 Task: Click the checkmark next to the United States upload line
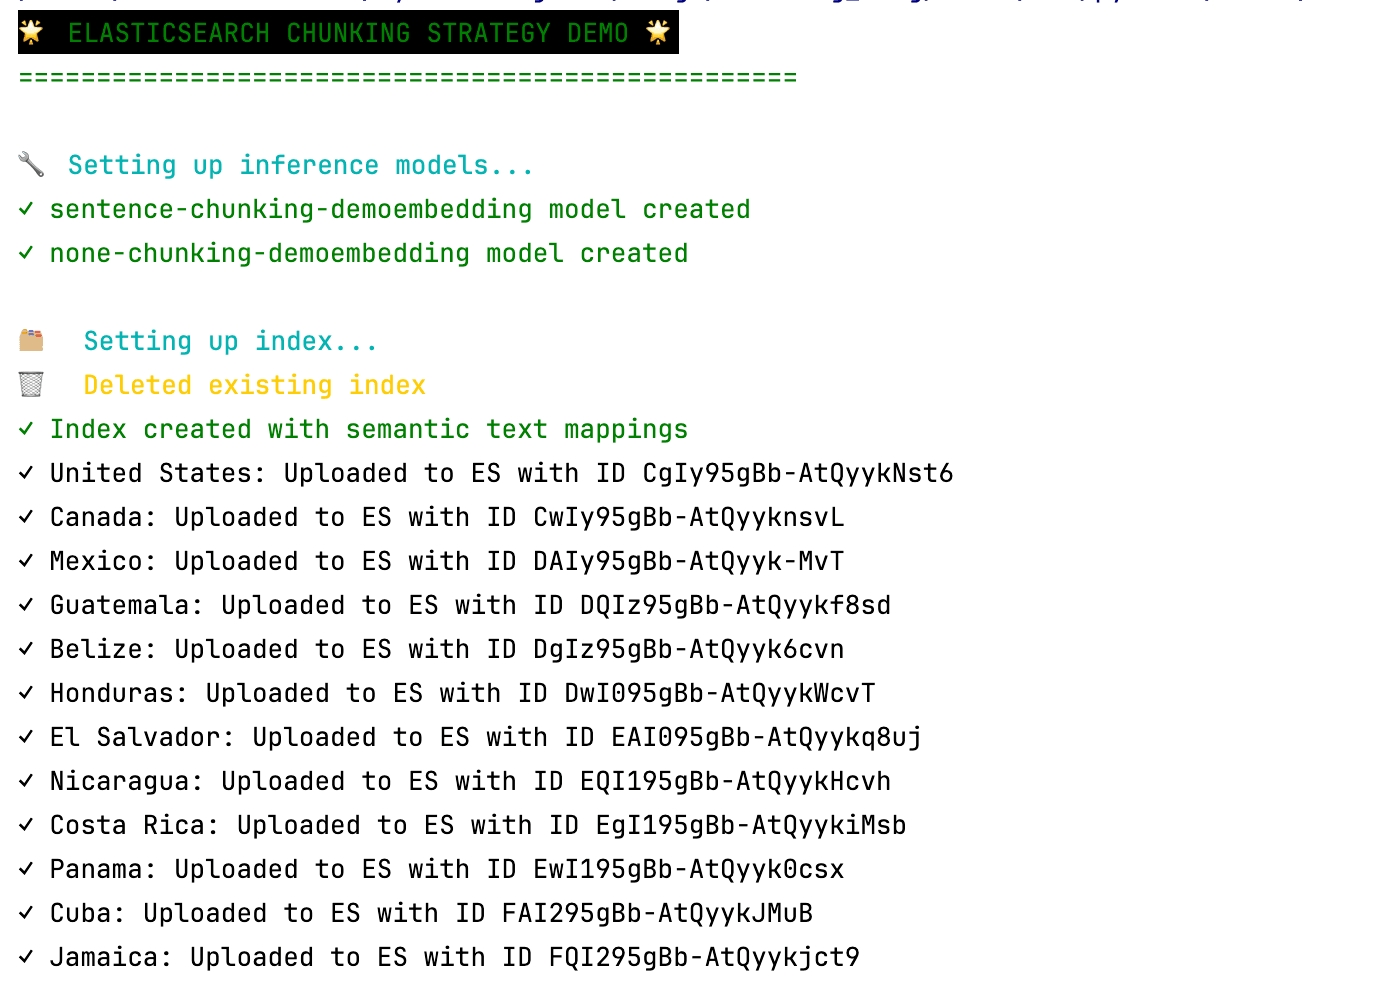coord(25,472)
